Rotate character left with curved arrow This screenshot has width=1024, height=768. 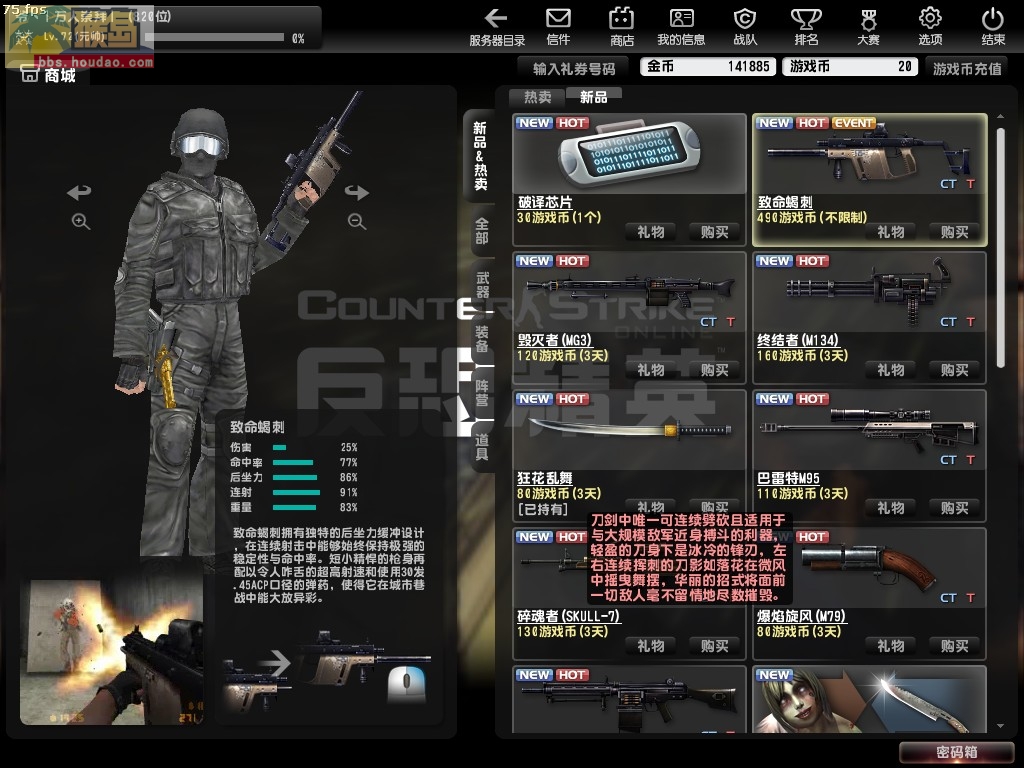click(79, 192)
